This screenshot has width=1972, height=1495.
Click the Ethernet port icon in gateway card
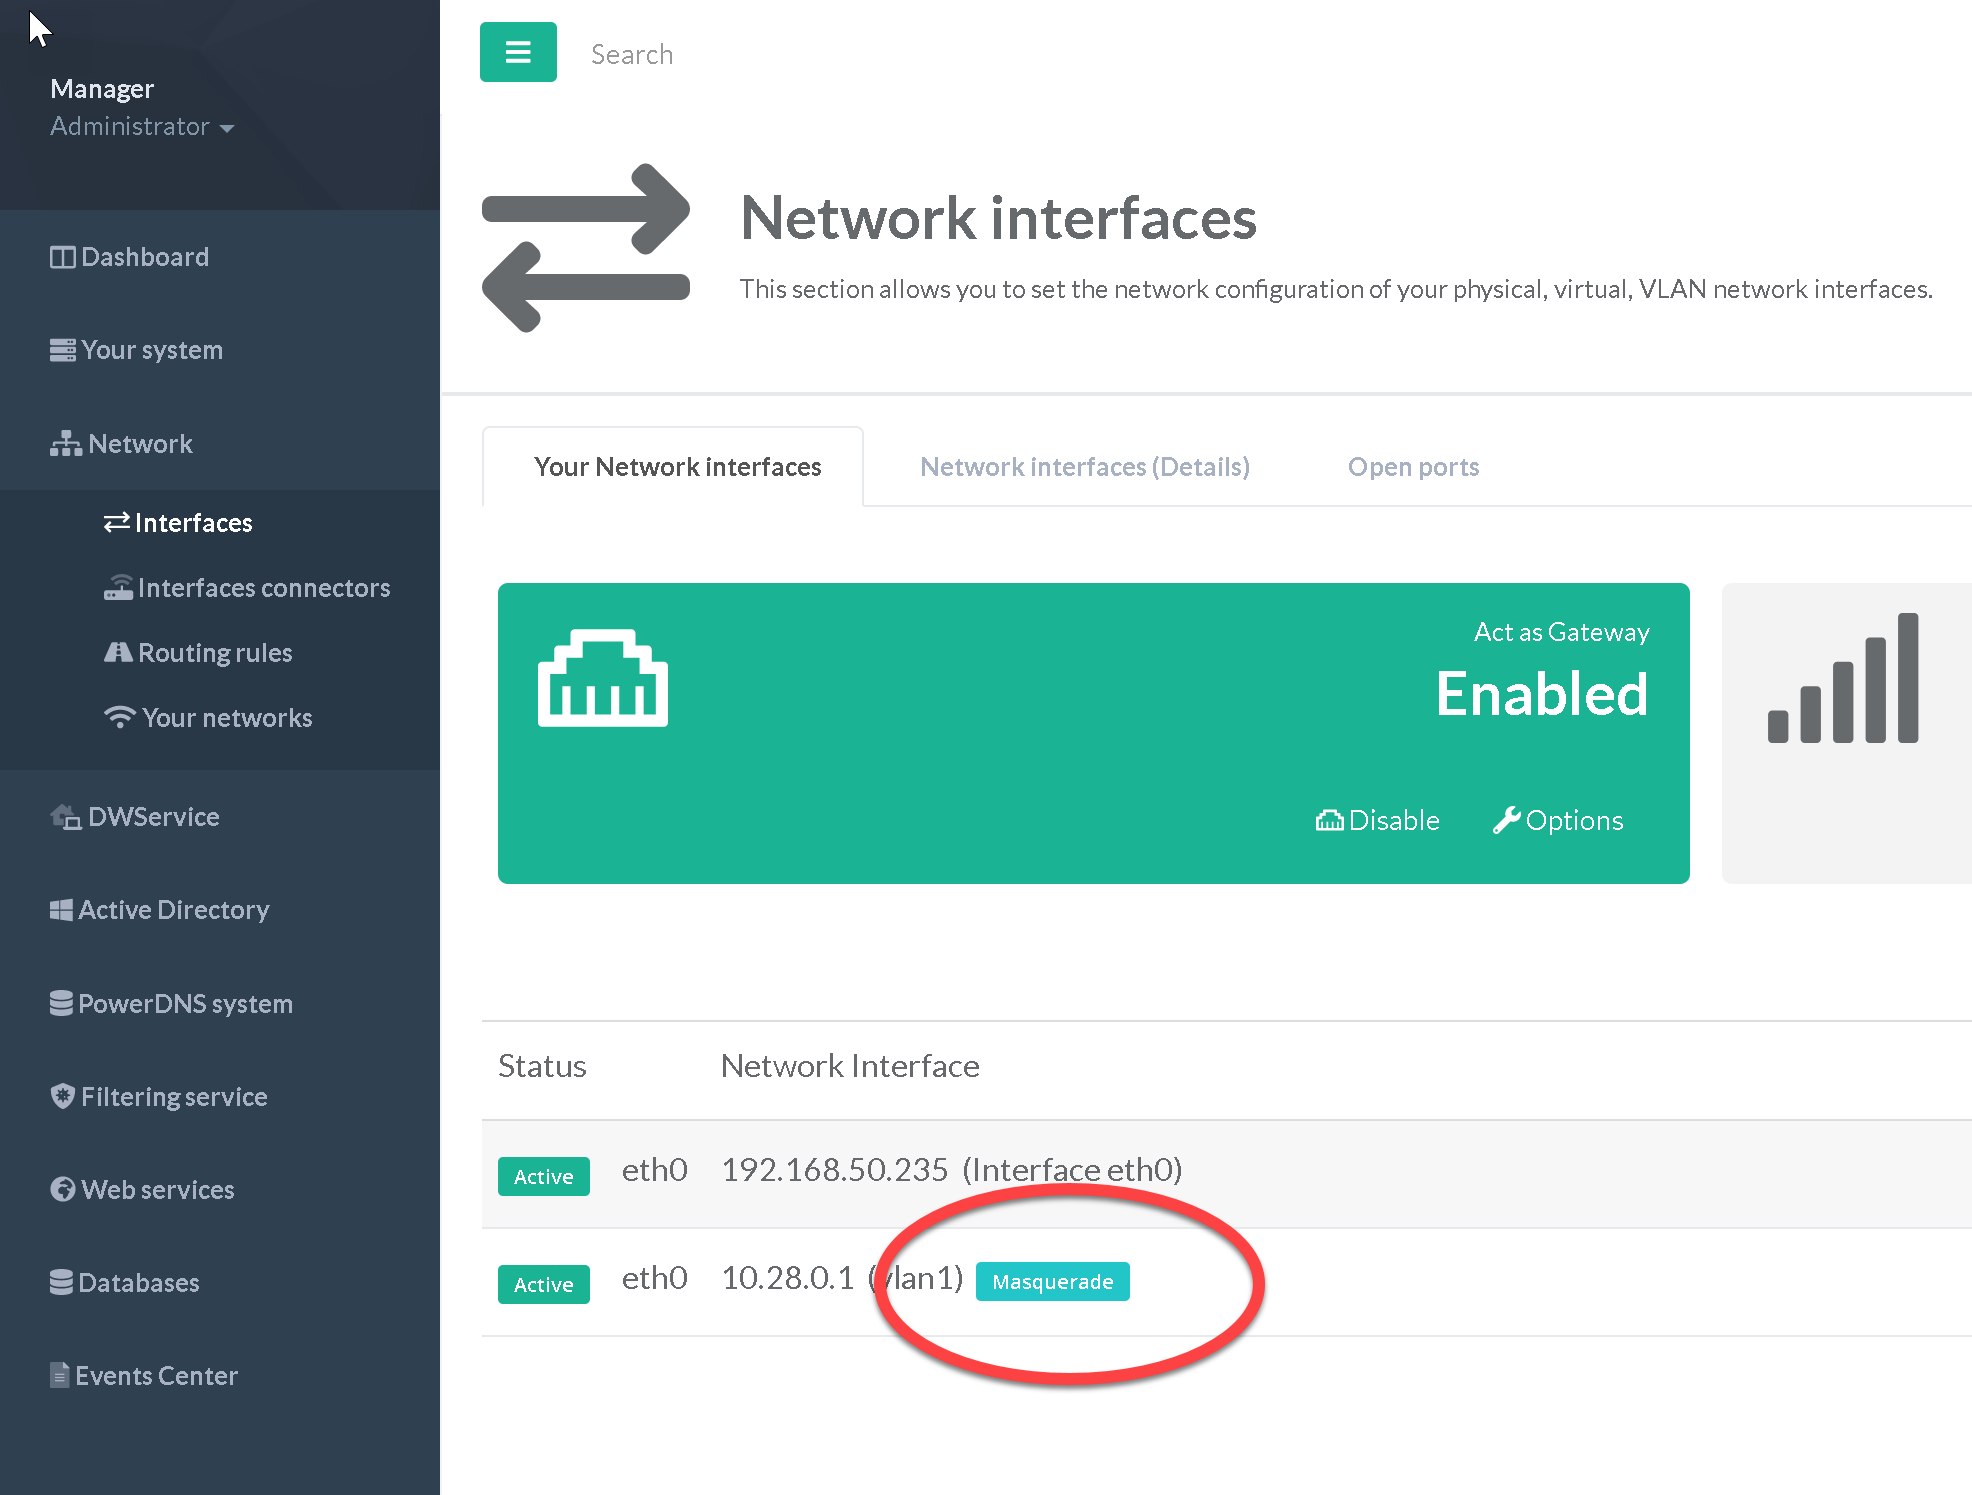[602, 678]
